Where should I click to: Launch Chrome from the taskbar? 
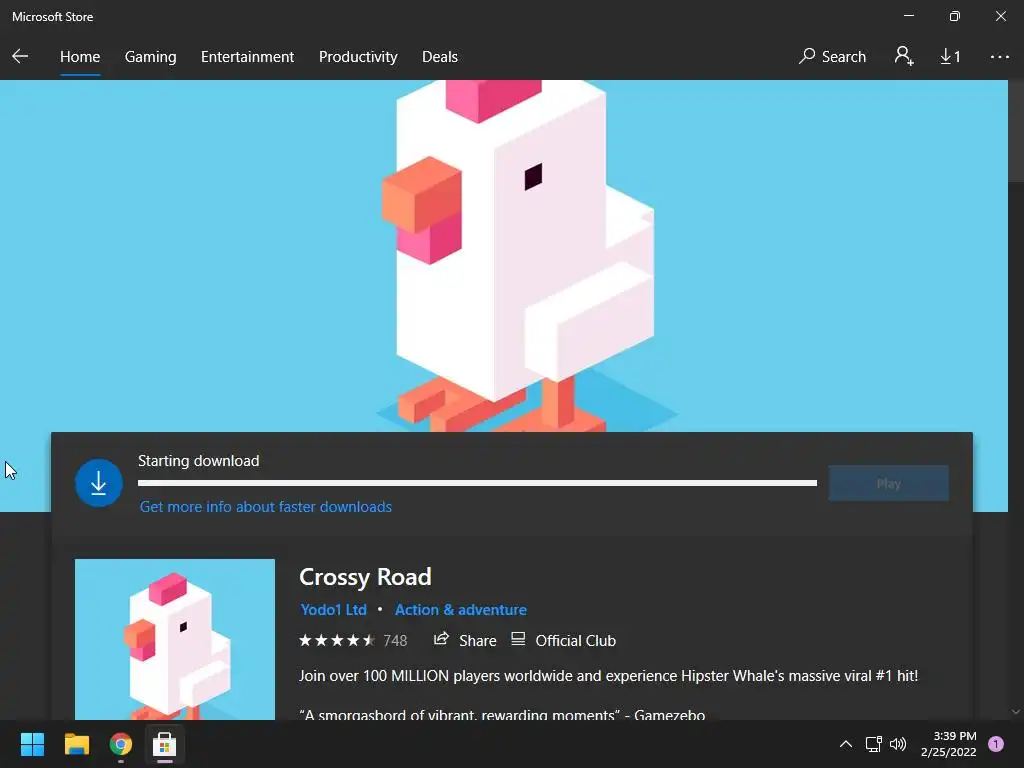(120, 744)
